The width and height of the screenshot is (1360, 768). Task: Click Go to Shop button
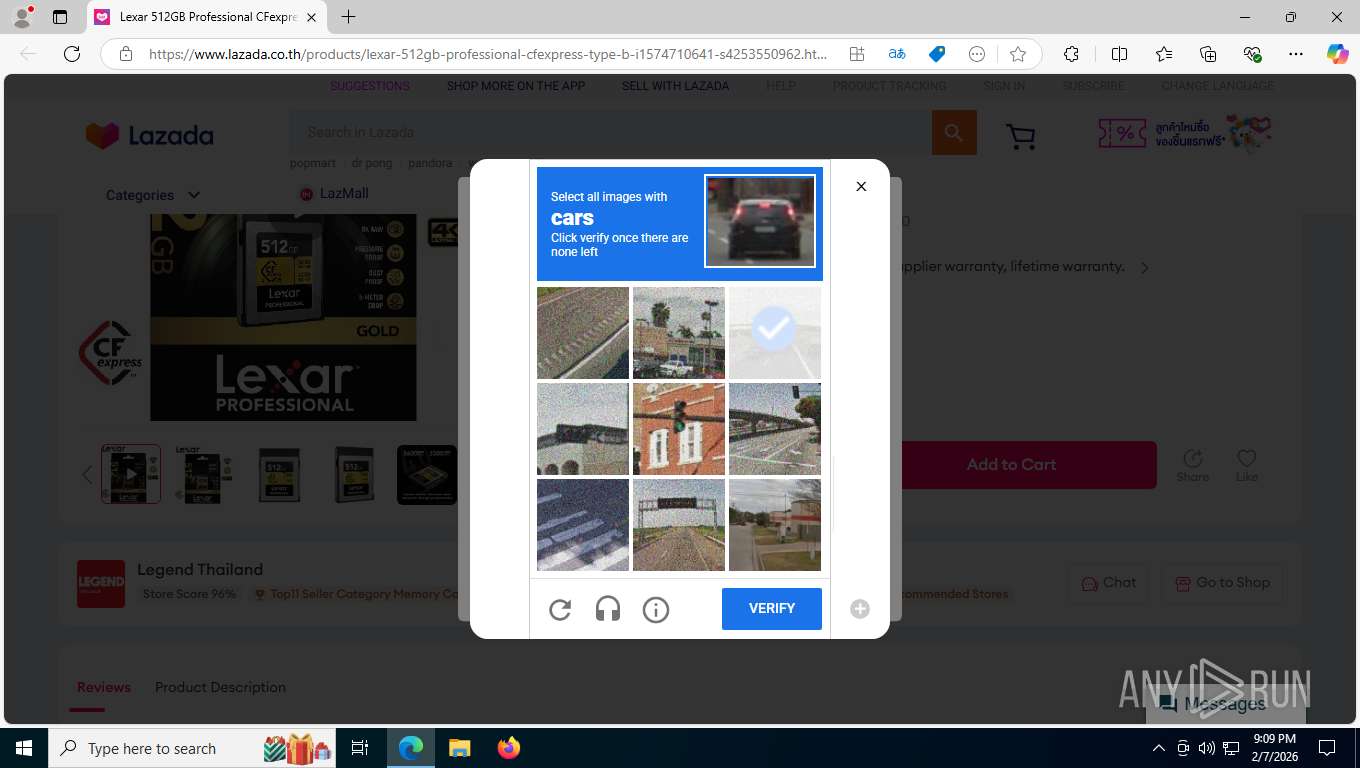(x=1222, y=583)
